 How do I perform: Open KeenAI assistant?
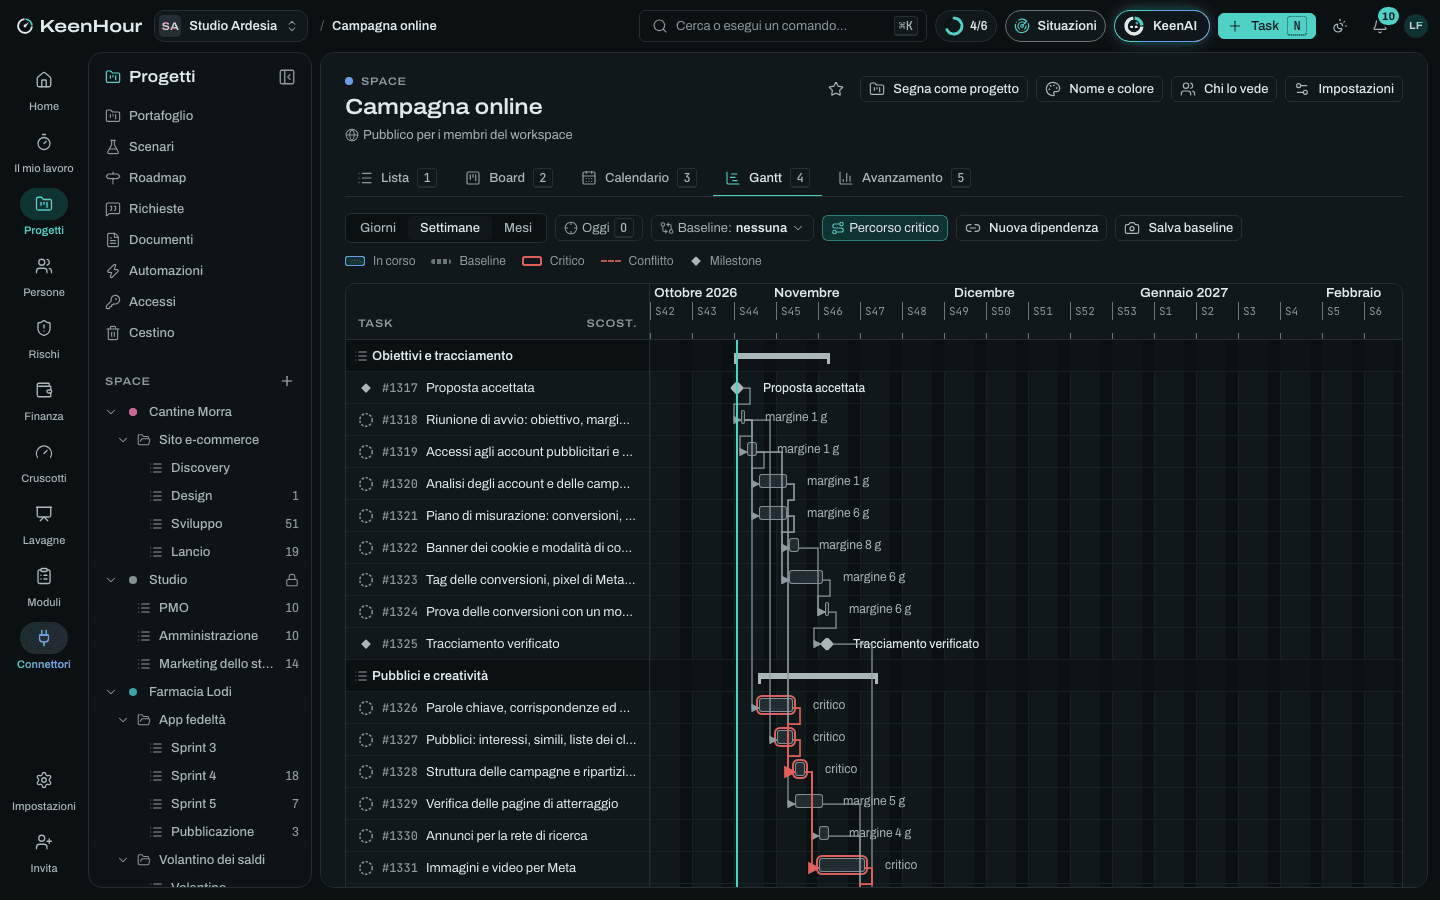(1161, 26)
